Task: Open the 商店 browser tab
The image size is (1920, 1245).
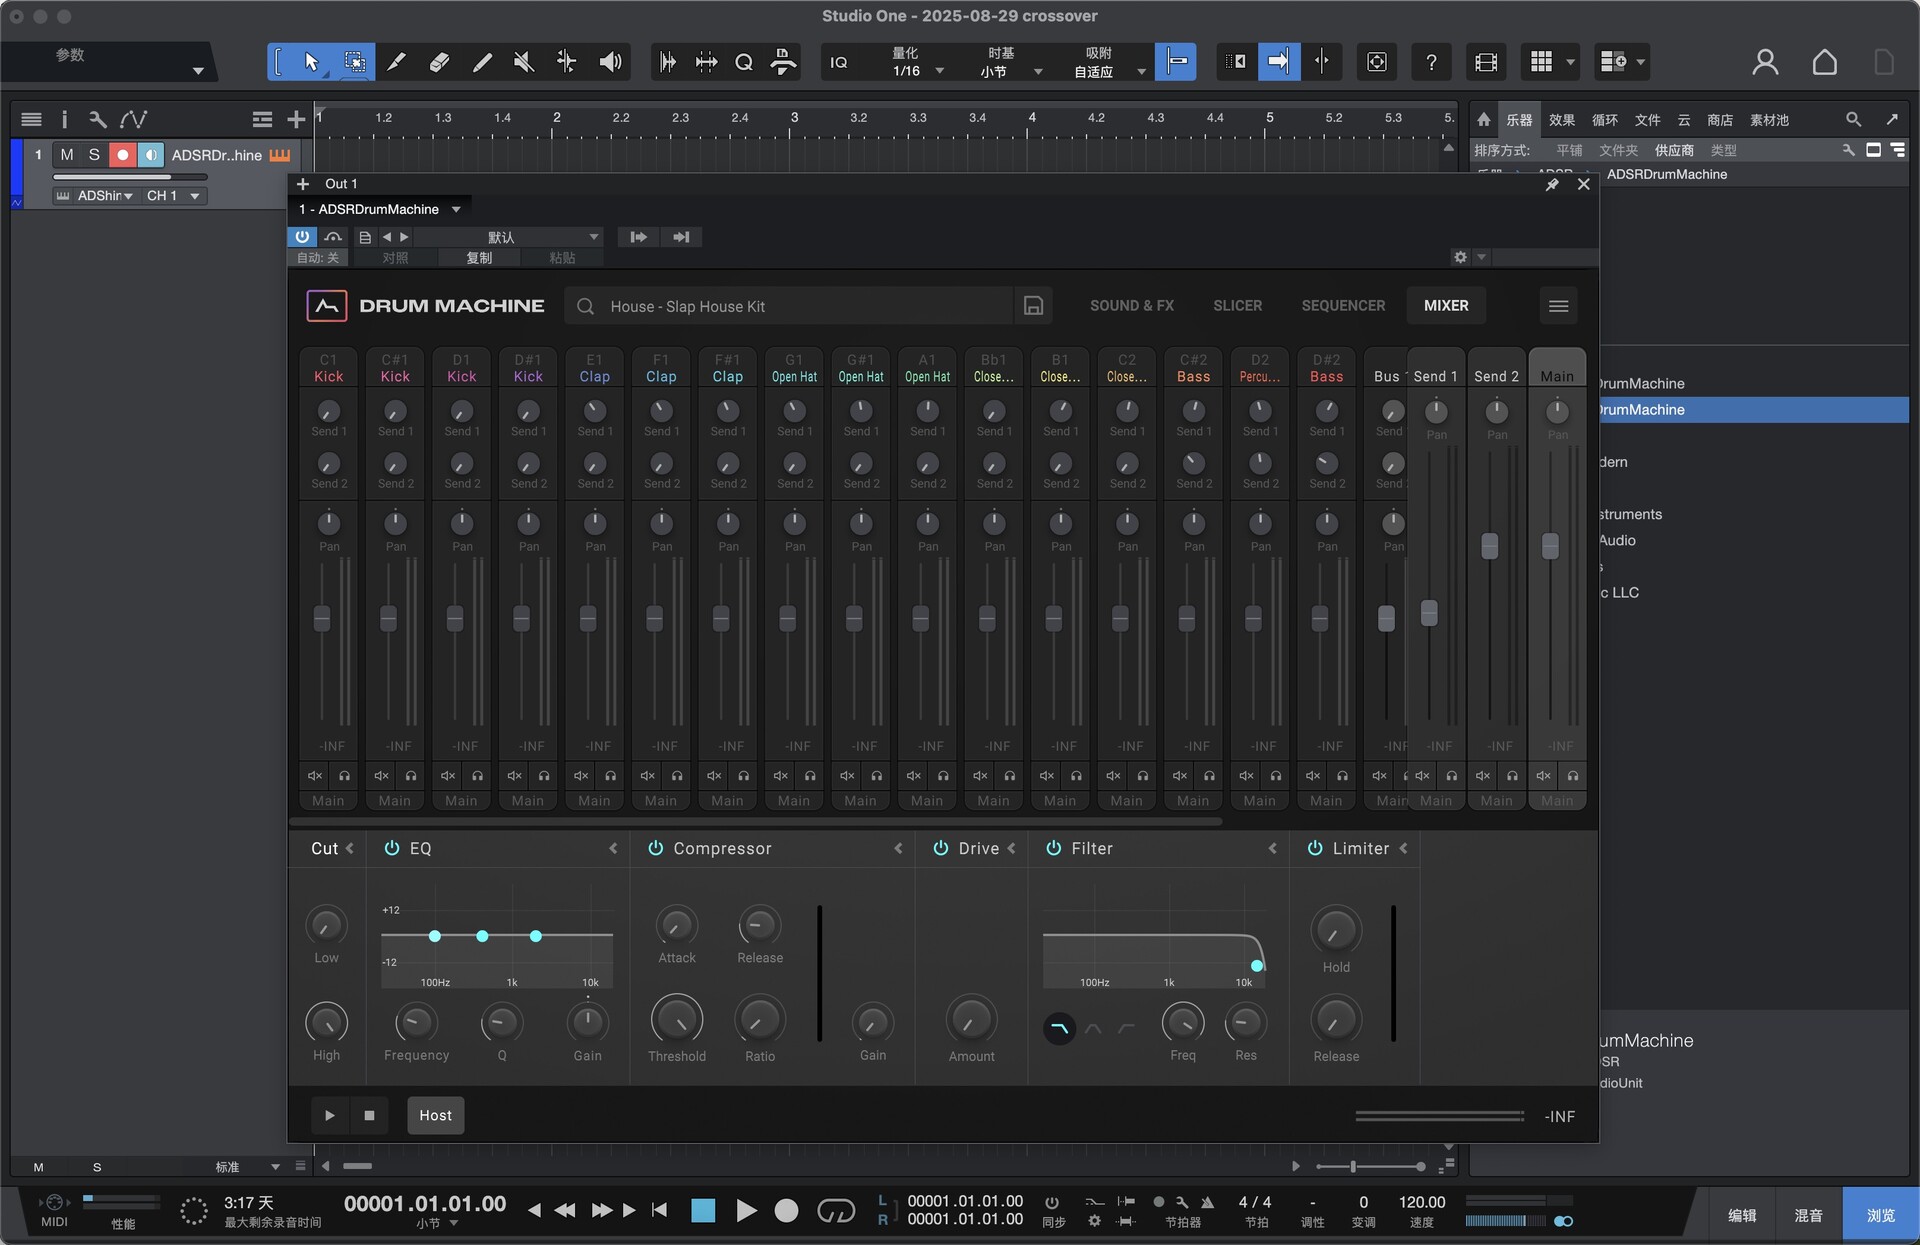Action: point(1720,120)
